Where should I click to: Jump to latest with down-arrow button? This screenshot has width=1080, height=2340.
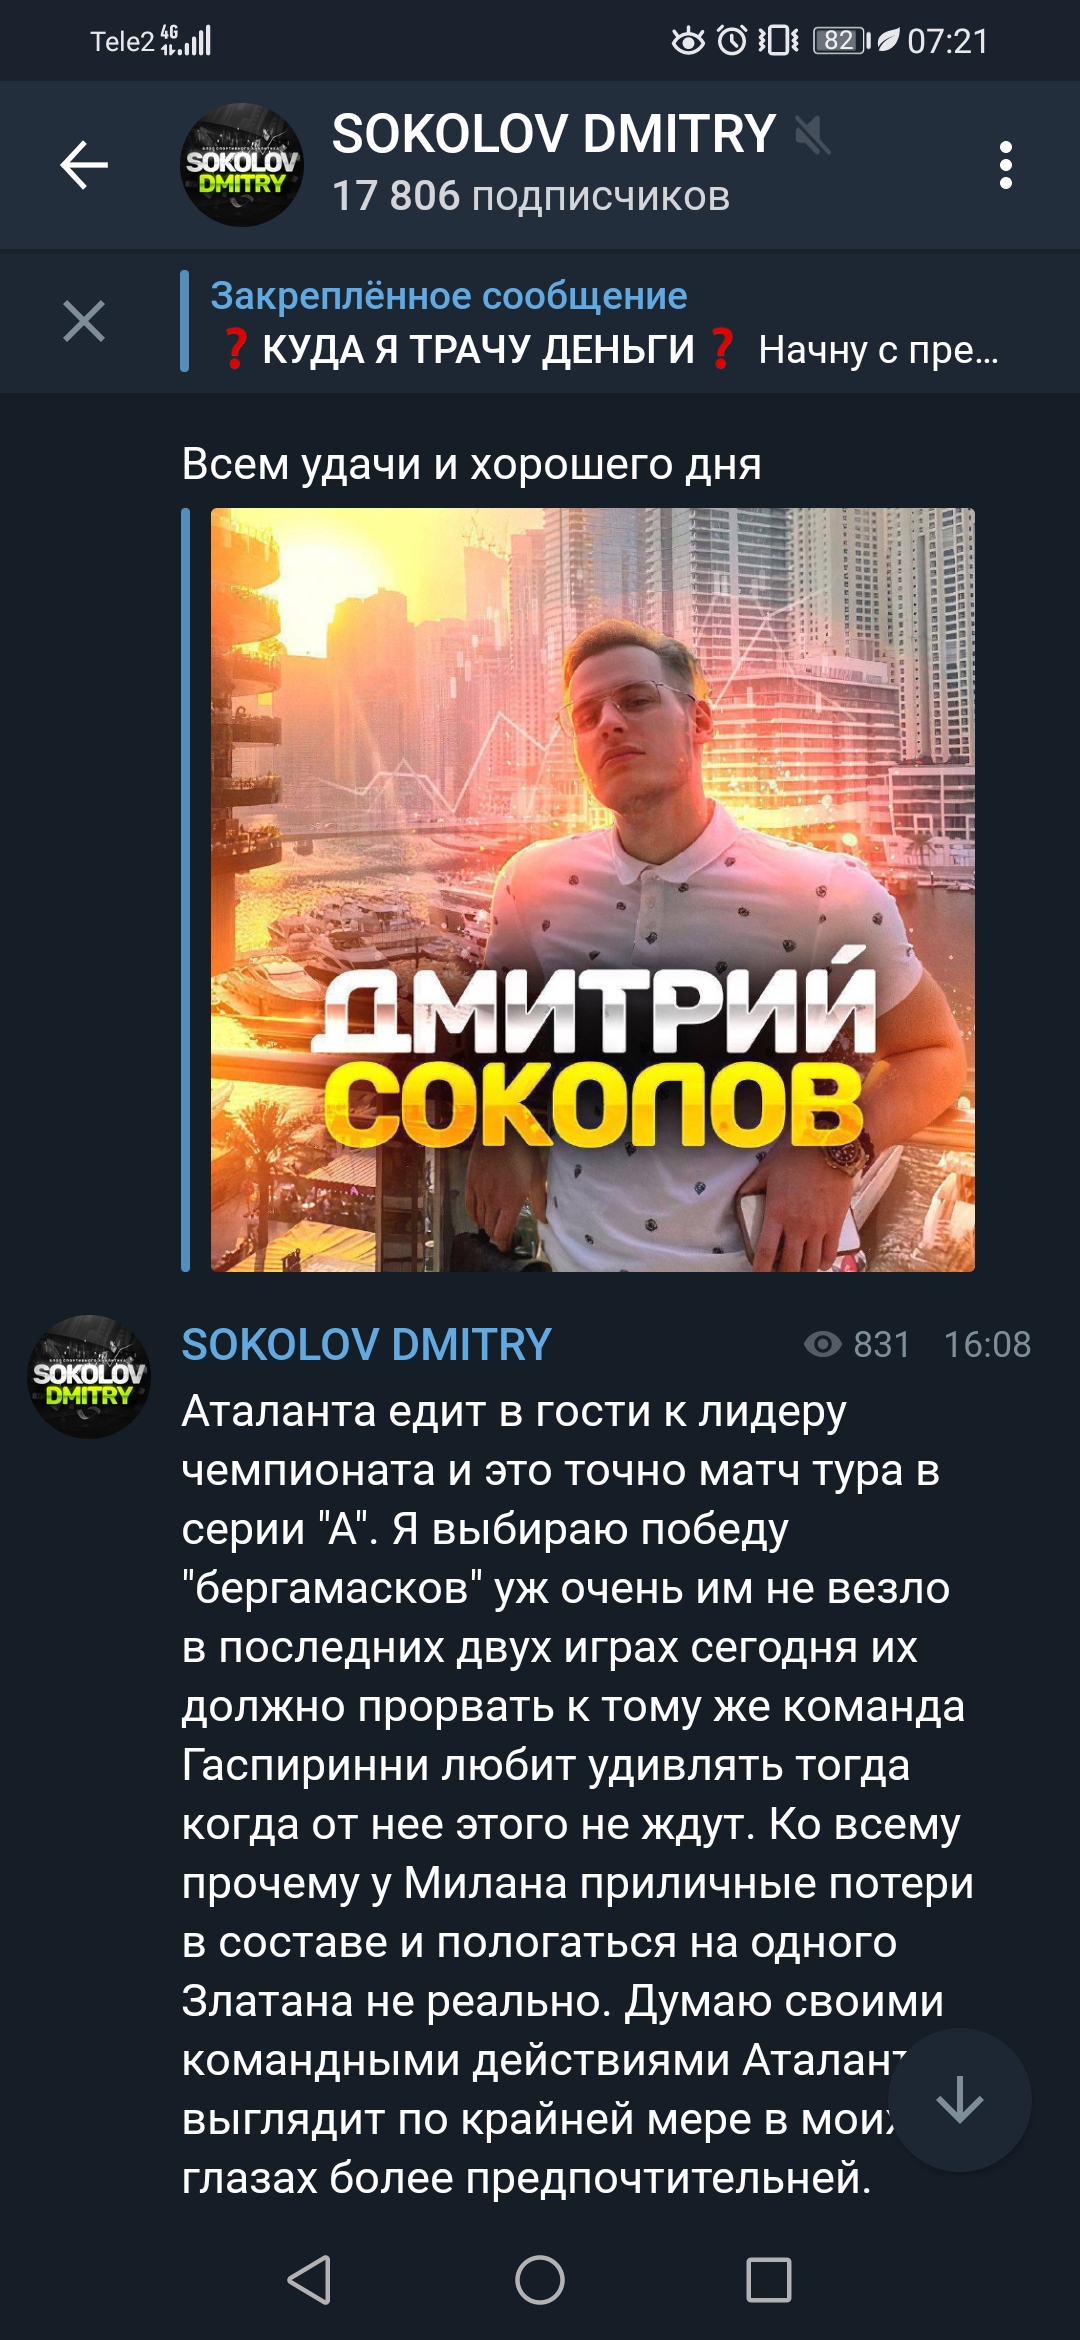coord(959,2100)
